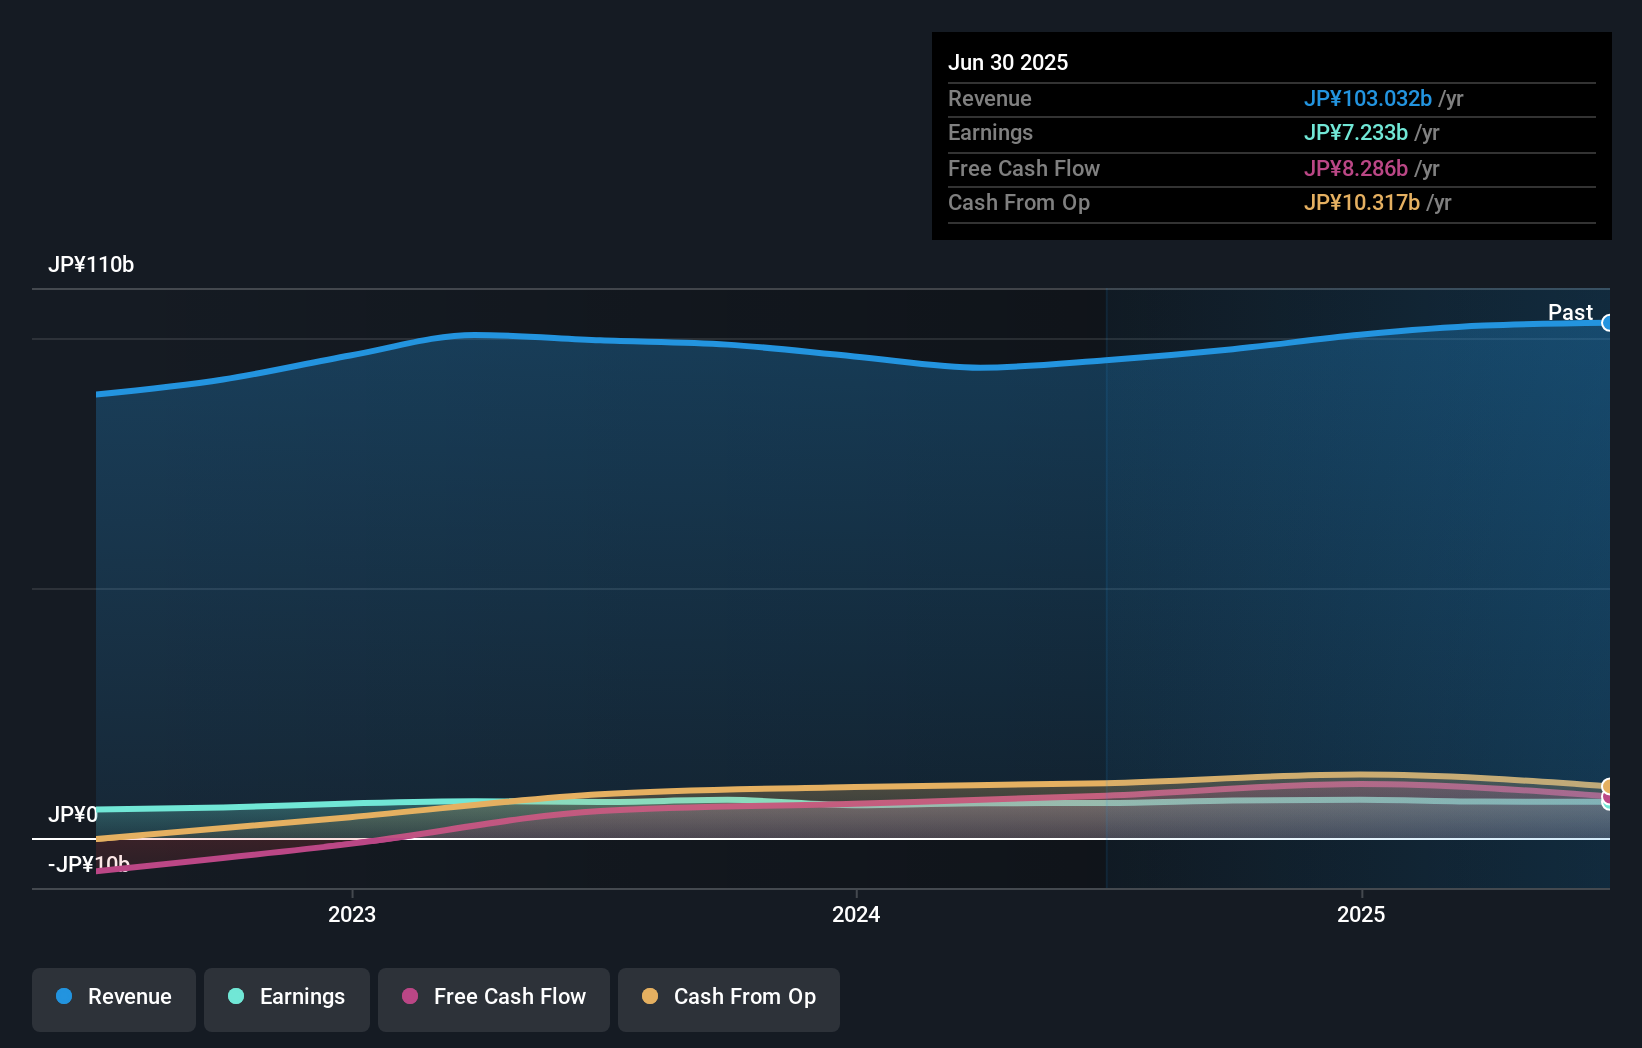Click the Revenue endpoint marker on chart
This screenshot has width=1642, height=1048.
click(x=1608, y=323)
